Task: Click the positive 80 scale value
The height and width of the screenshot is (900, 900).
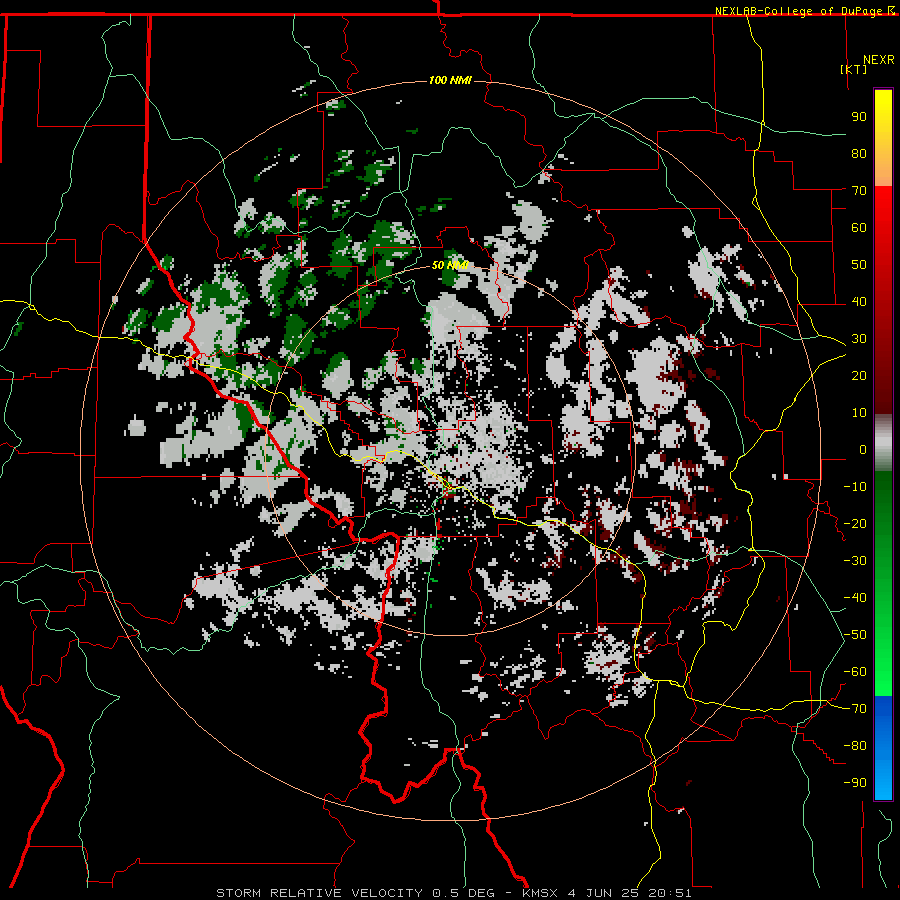Action: tap(859, 154)
